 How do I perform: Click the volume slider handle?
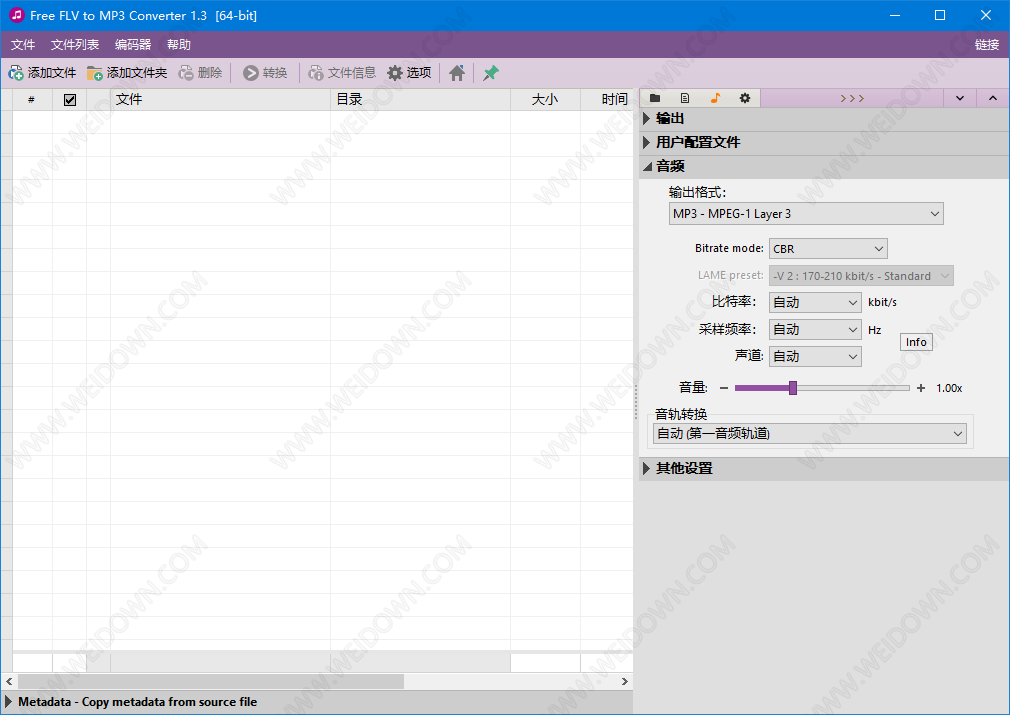click(x=793, y=388)
